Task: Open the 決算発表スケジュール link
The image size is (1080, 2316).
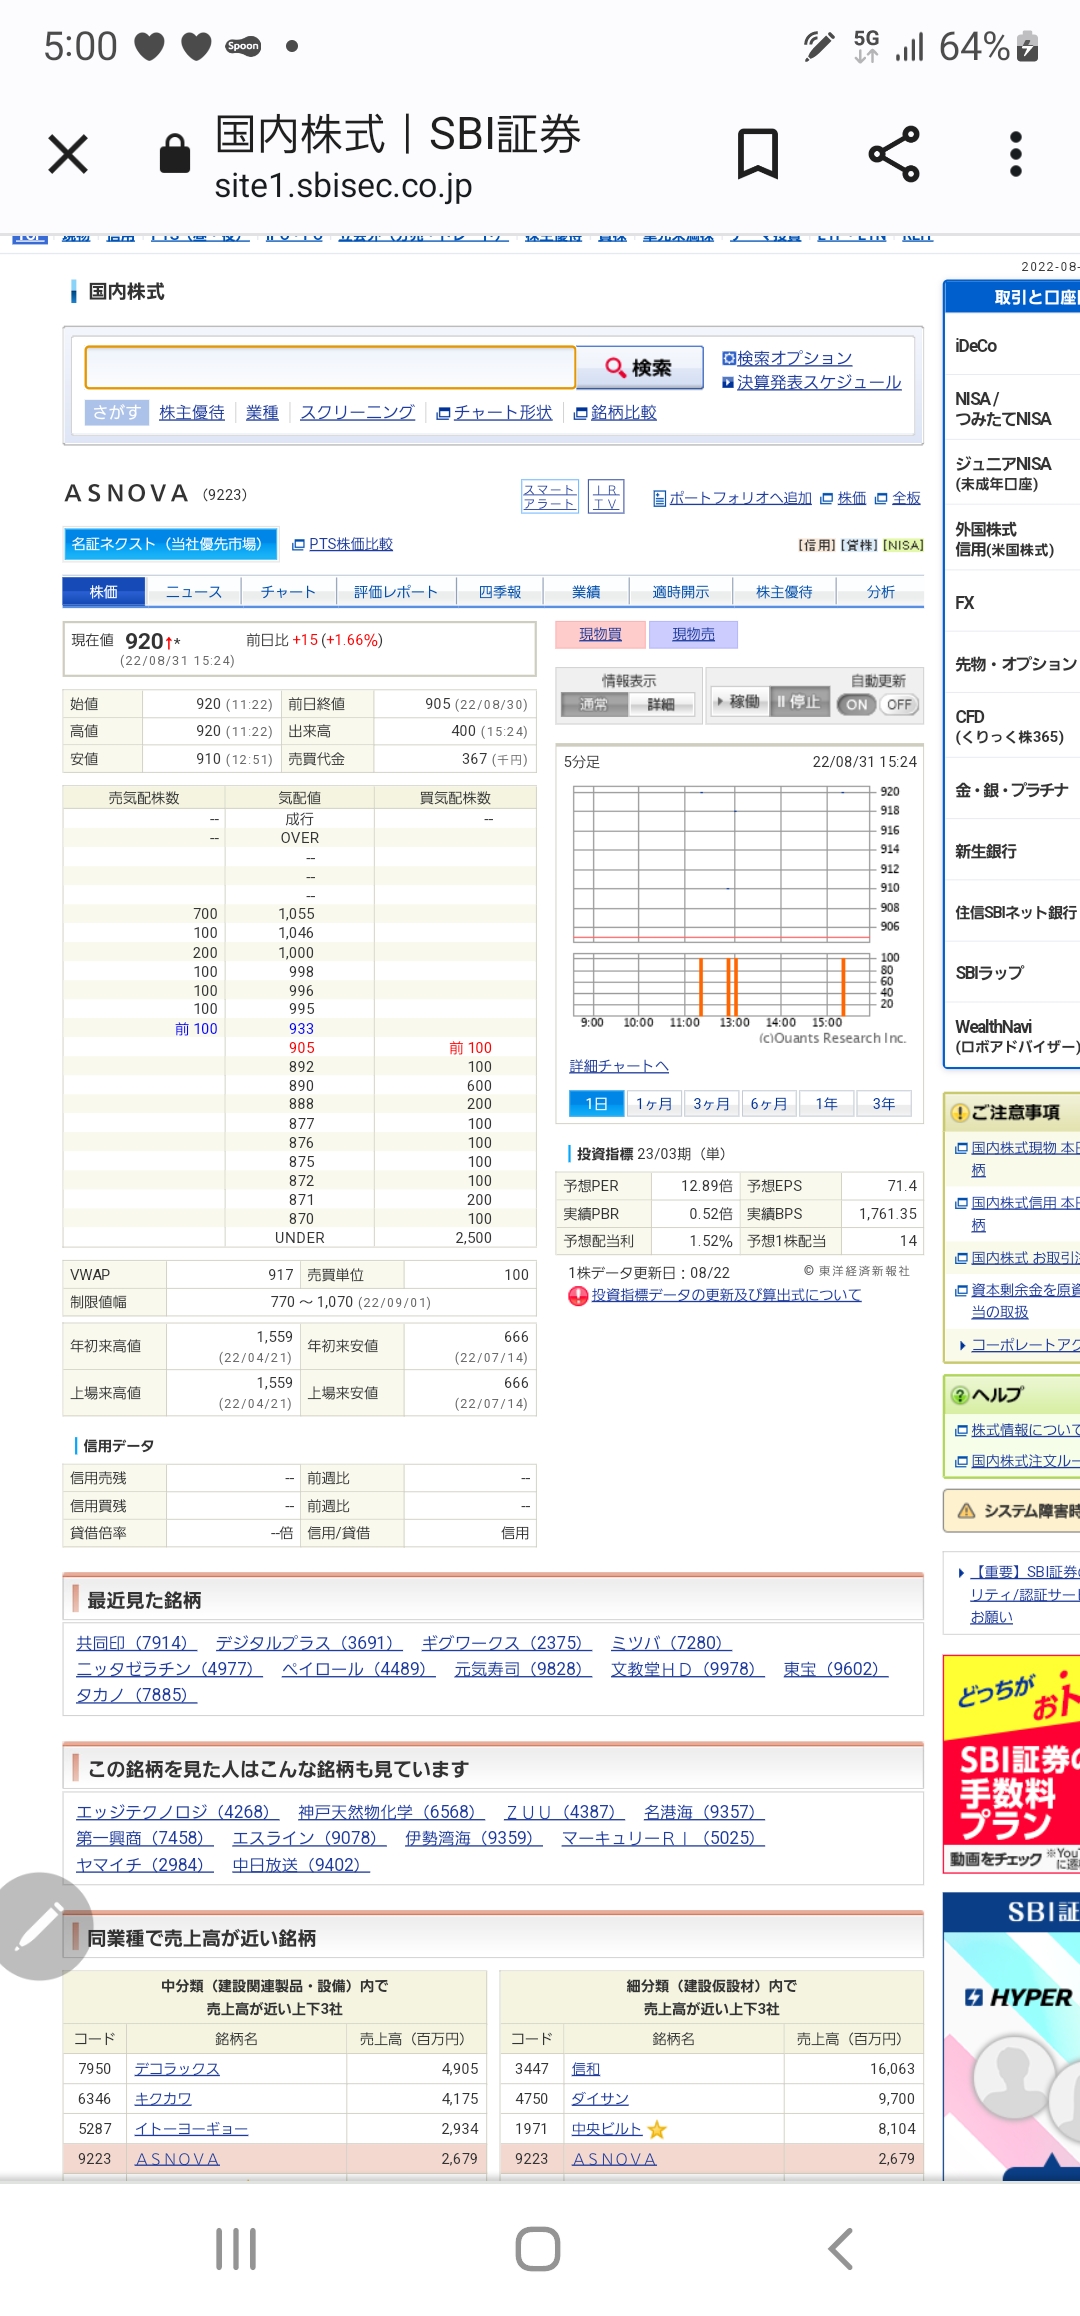Action: pyautogui.click(x=819, y=382)
